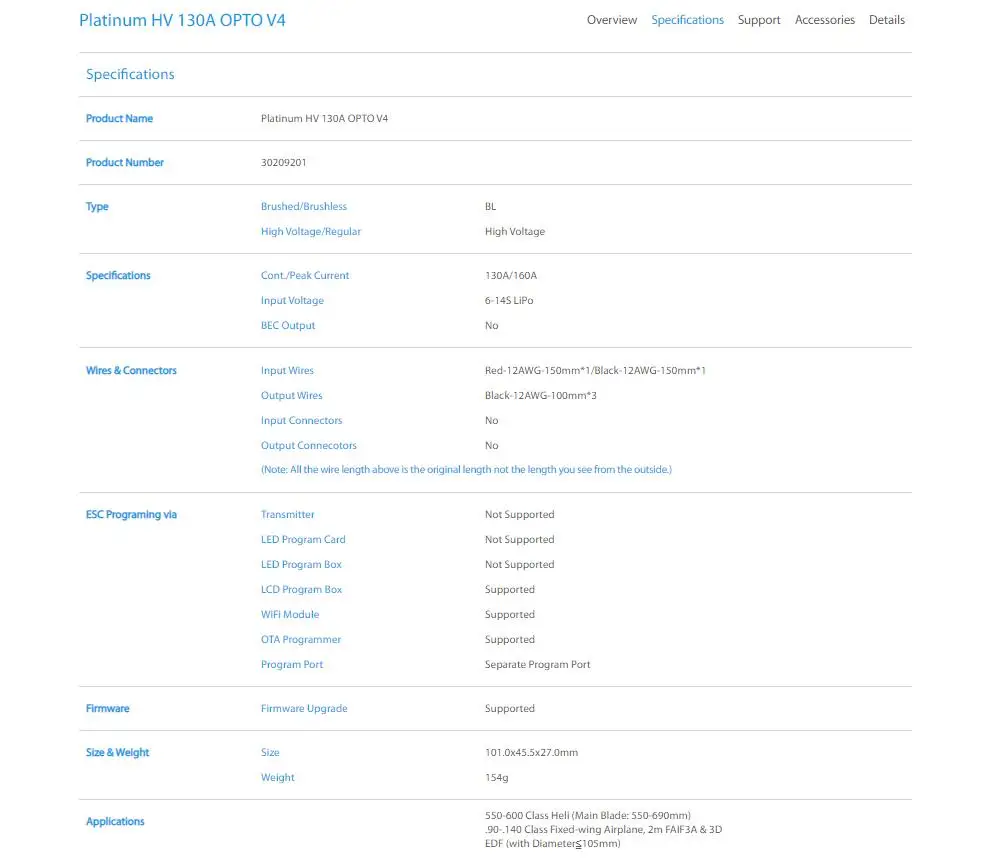Click the Wires & Connectors row label

coord(131,371)
